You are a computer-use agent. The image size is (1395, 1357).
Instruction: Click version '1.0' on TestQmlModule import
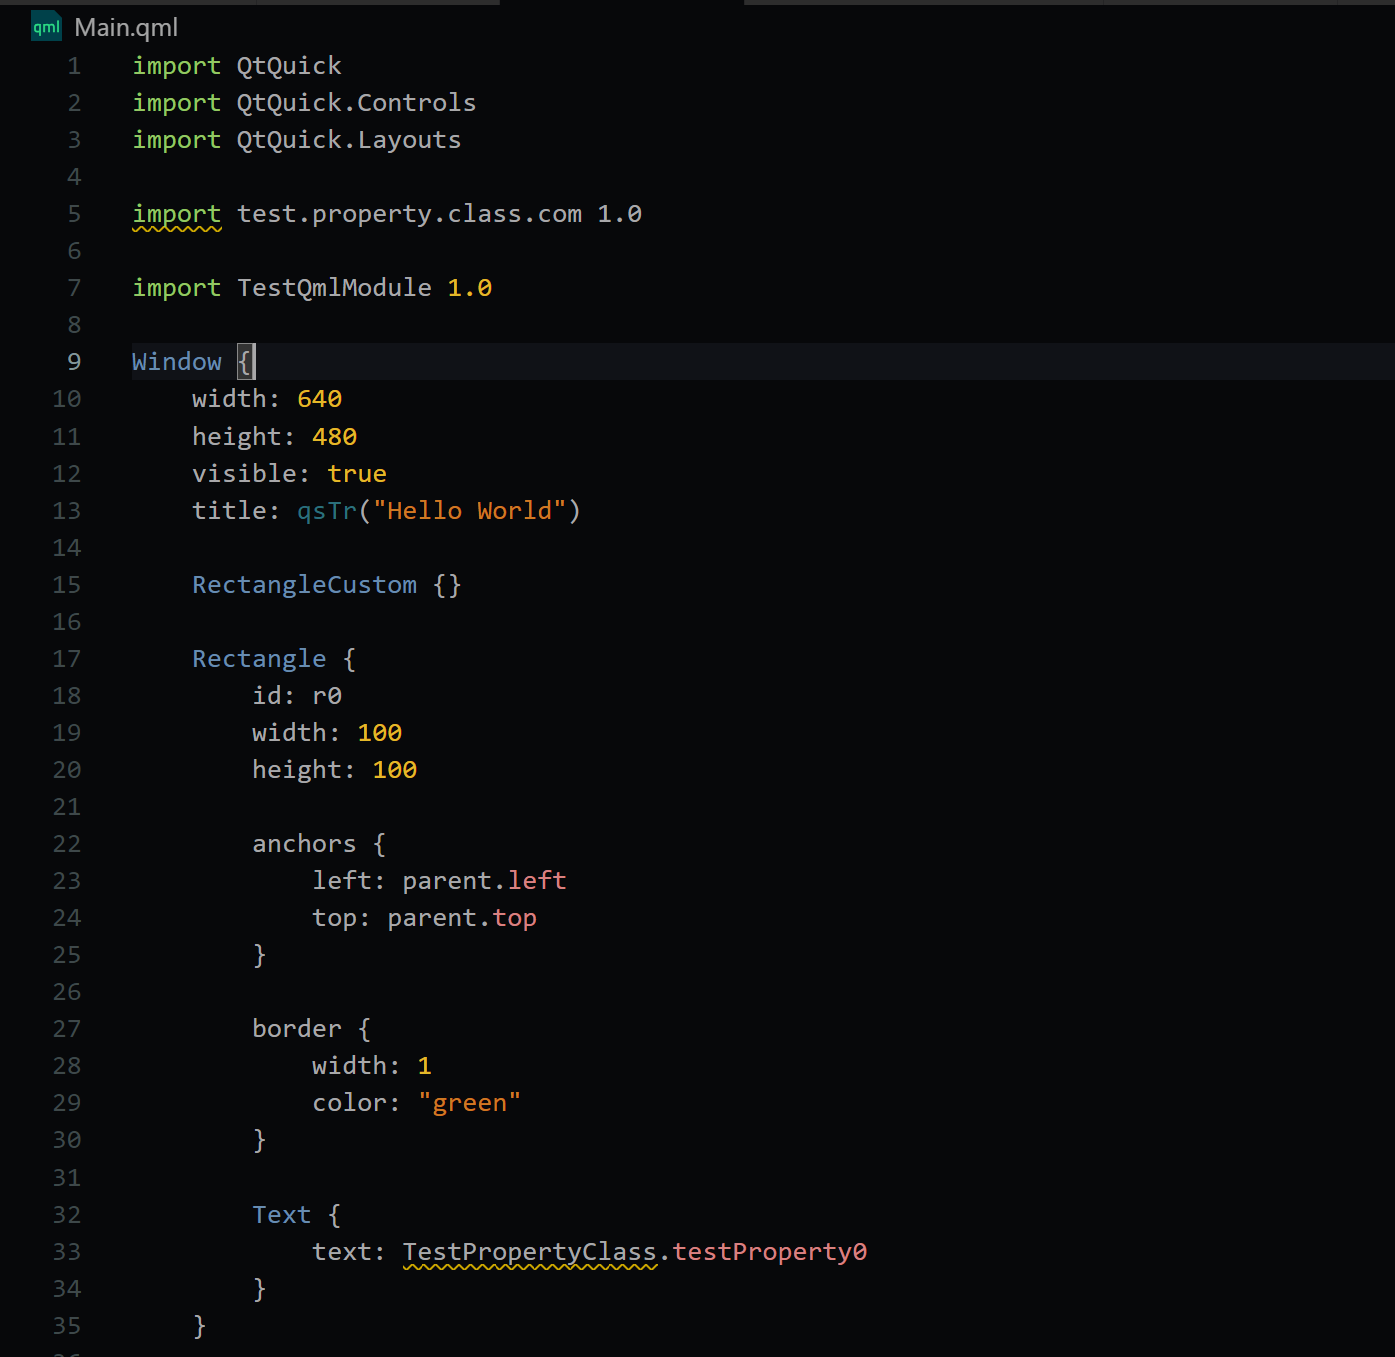point(469,288)
